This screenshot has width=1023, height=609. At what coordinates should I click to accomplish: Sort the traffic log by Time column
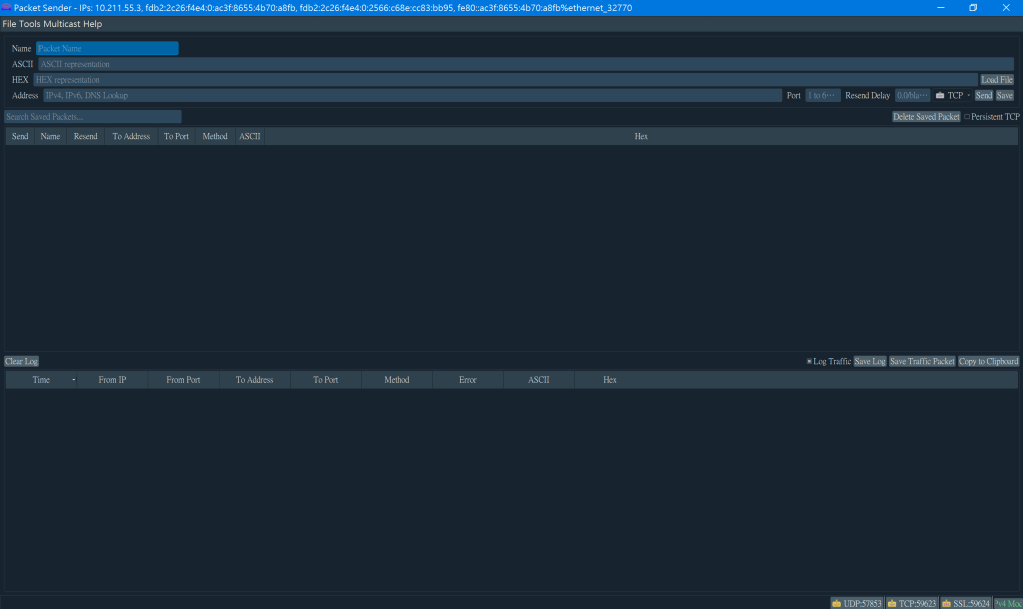[42, 380]
